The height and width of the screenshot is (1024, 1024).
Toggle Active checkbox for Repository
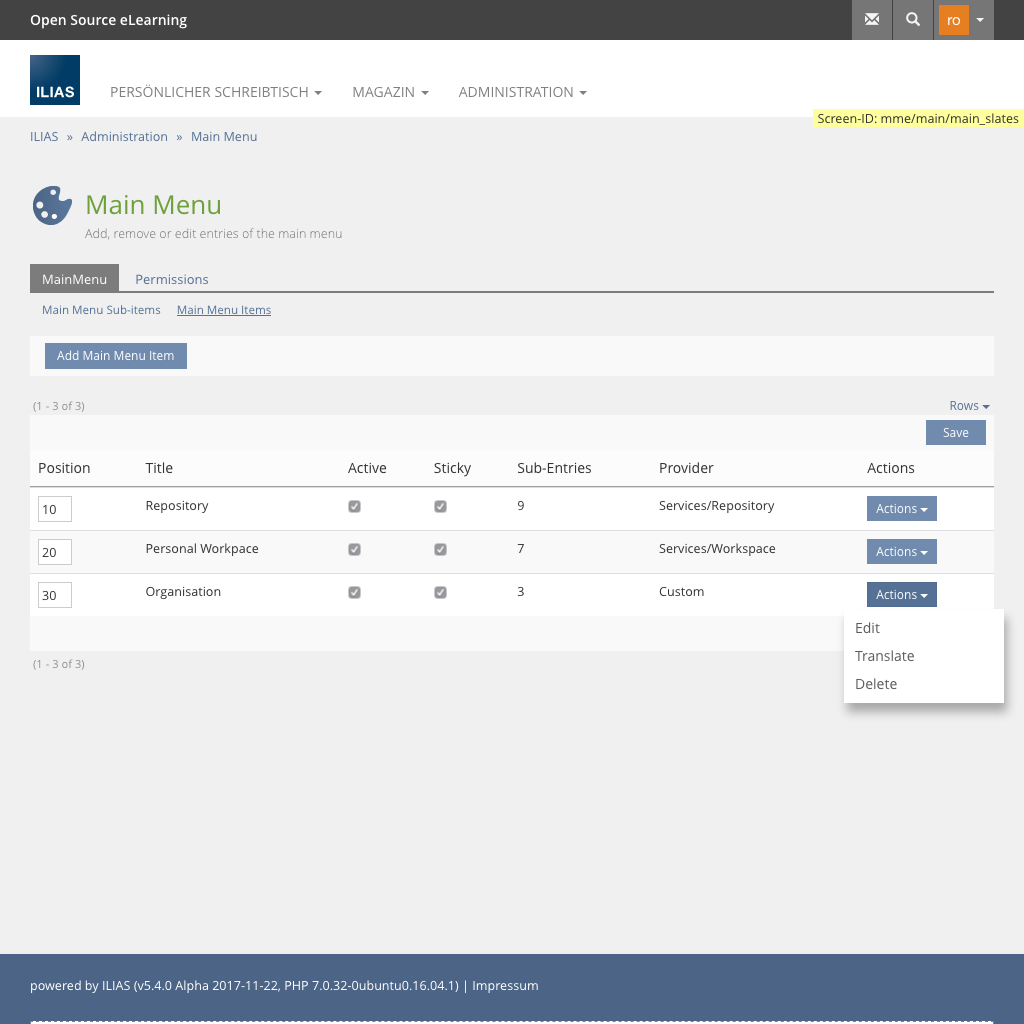click(354, 507)
